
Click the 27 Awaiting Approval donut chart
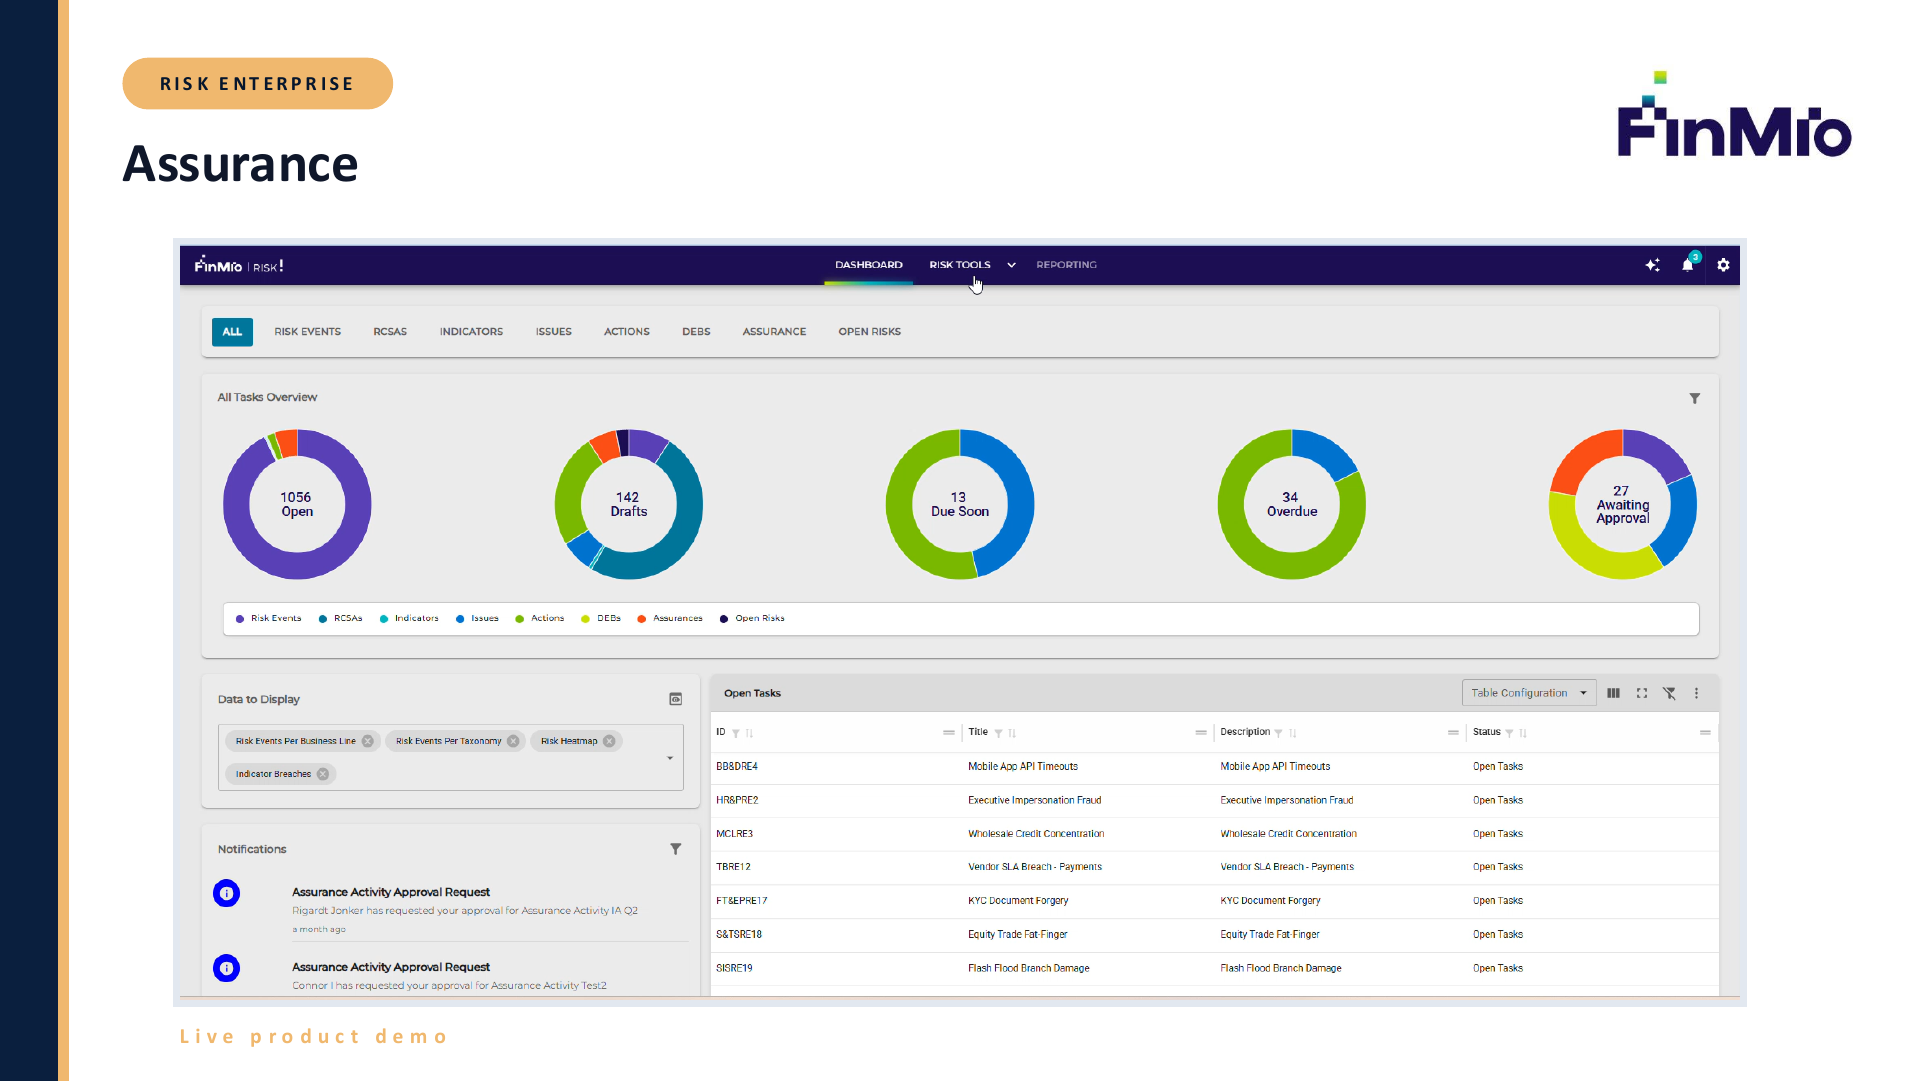(x=1623, y=505)
